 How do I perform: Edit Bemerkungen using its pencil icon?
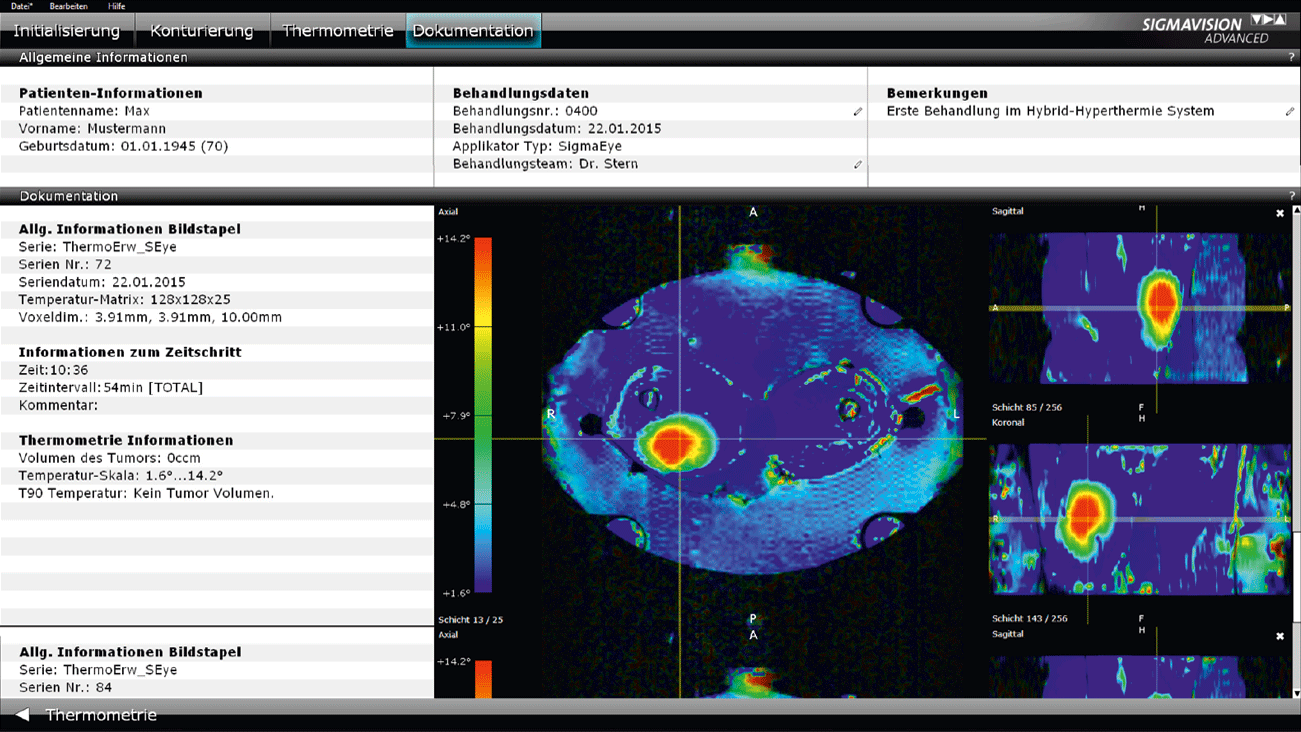[x=1289, y=112]
